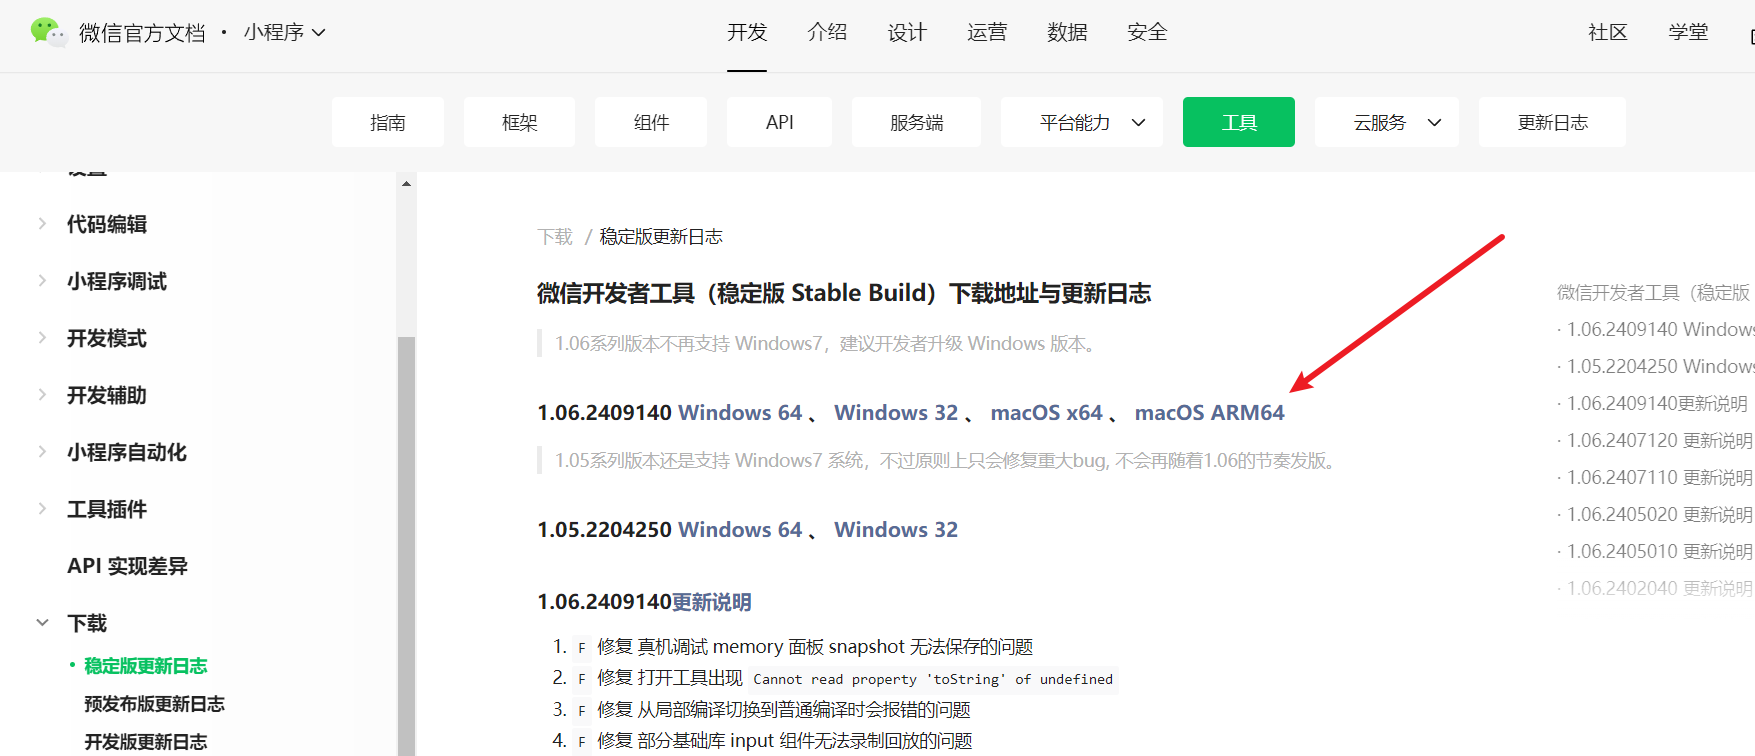The width and height of the screenshot is (1755, 756).
Task: Click the 下载 breadcrumb link
Action: [555, 237]
